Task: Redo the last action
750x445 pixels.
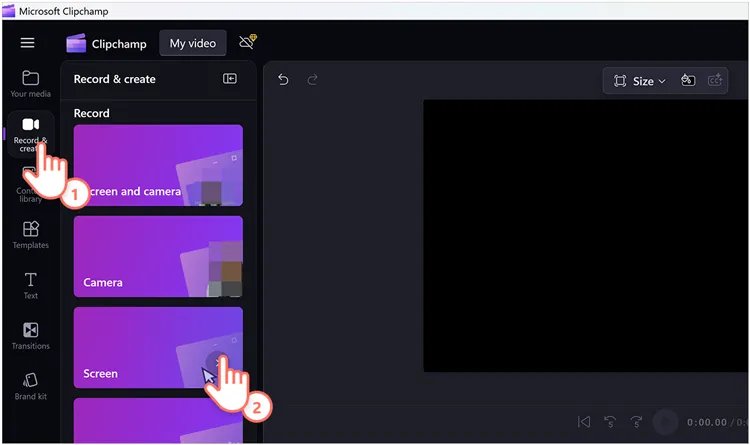Action: pyautogui.click(x=312, y=79)
